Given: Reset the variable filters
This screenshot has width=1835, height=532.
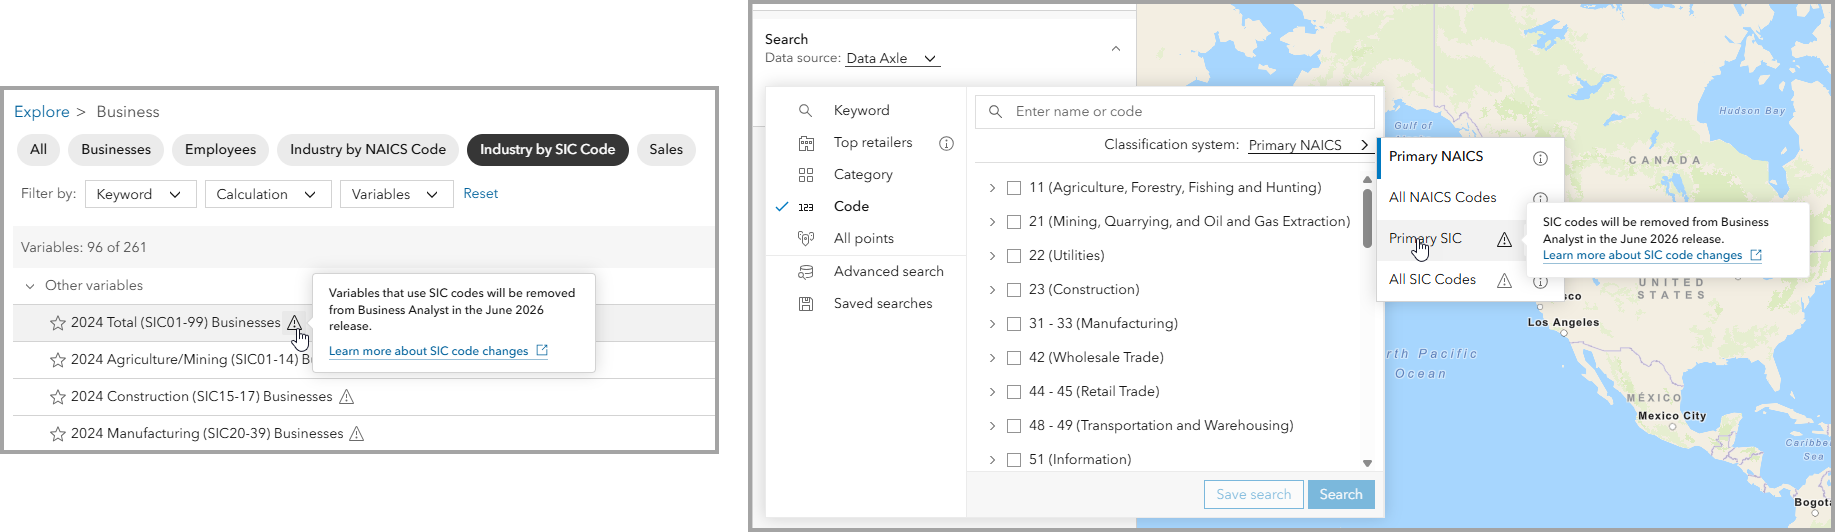Looking at the screenshot, I should point(480,194).
